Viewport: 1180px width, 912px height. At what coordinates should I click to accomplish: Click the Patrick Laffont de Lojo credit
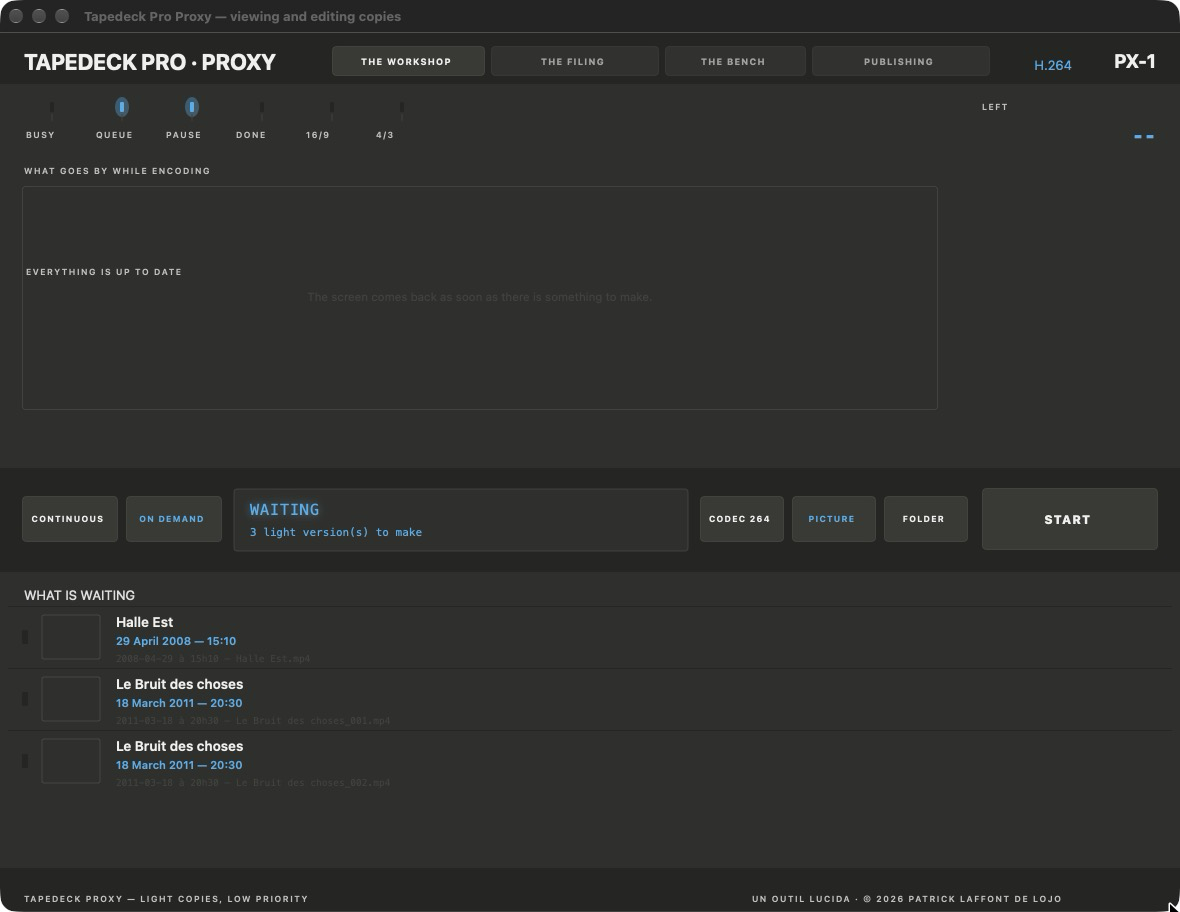pyautogui.click(x=984, y=898)
